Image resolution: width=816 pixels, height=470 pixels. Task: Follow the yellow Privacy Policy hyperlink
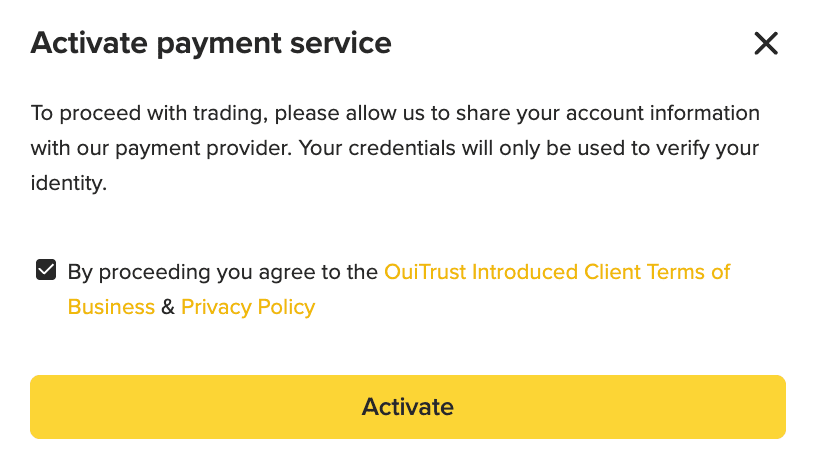pos(248,307)
